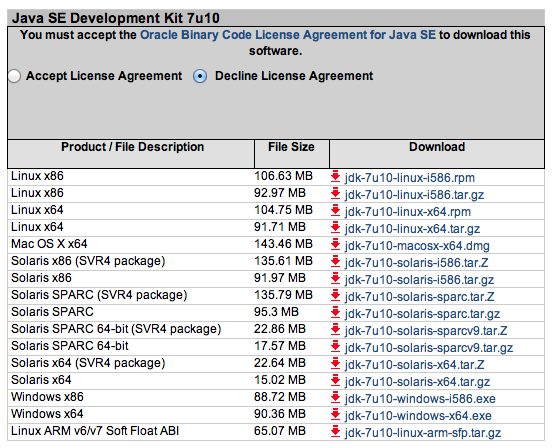Click download arrow icon for jdk-7u10-solaris-sparcv9.tar.gz
The image size is (553, 448).
(335, 347)
